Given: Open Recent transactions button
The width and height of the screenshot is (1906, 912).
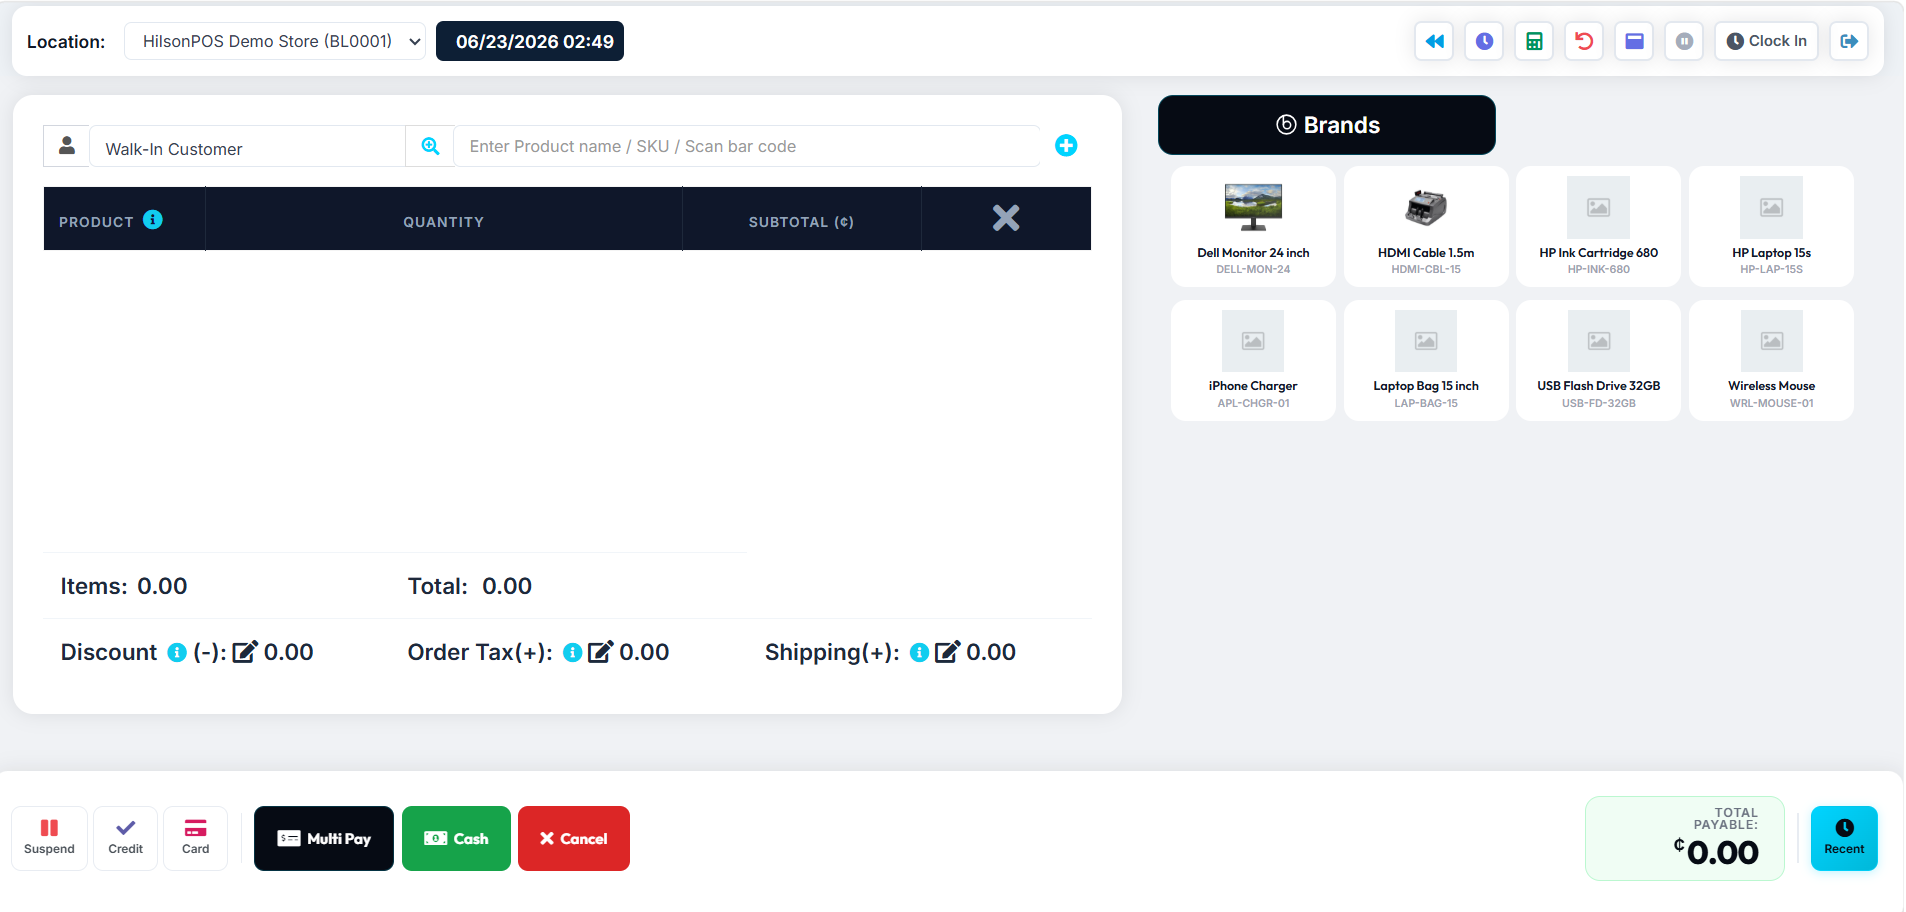Looking at the screenshot, I should 1844,838.
